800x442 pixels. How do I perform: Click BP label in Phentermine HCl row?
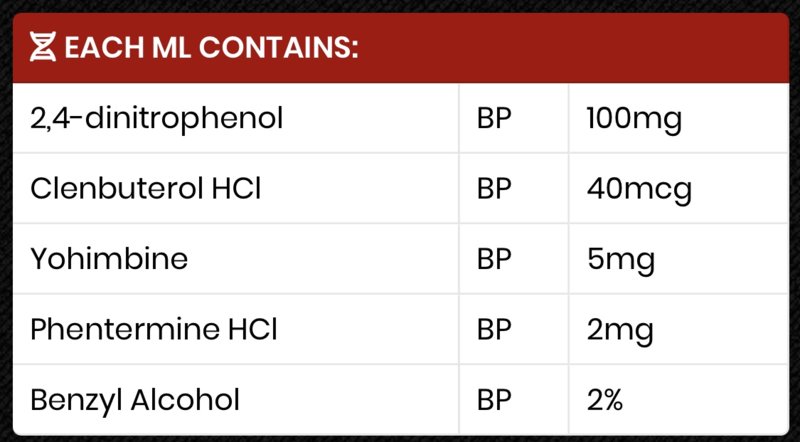tap(494, 330)
